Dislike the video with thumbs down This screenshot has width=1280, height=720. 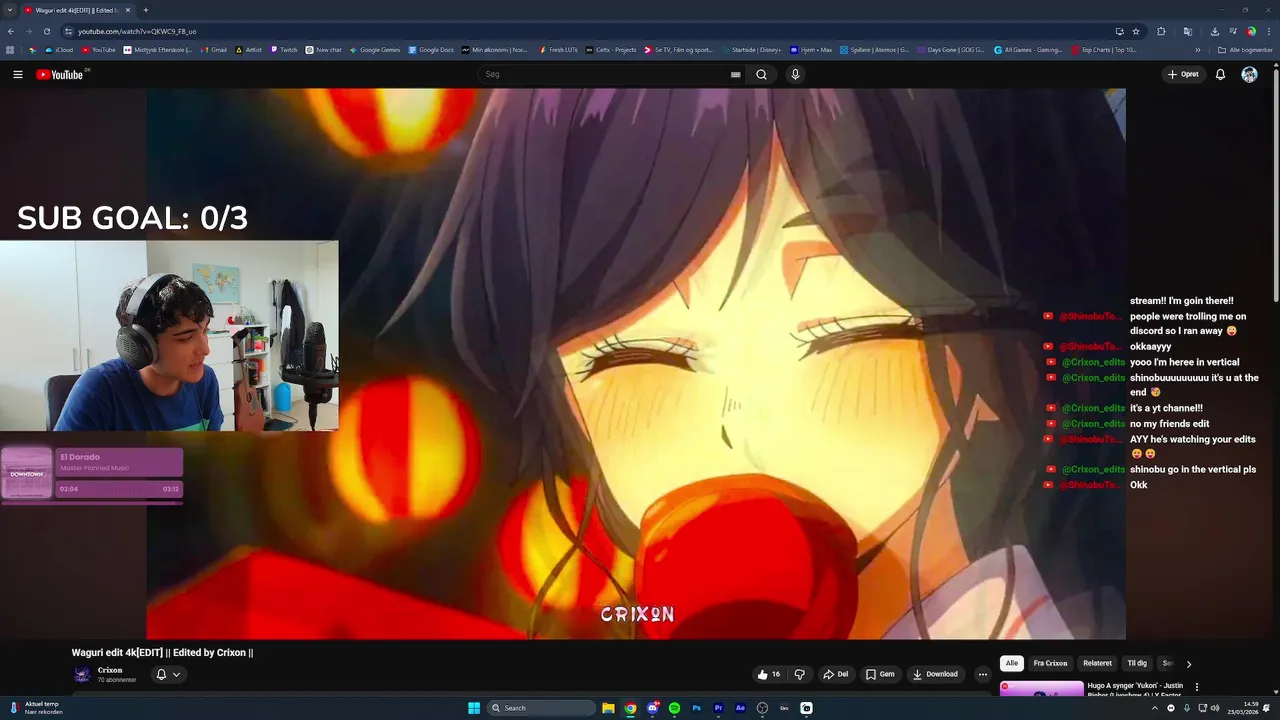point(799,674)
